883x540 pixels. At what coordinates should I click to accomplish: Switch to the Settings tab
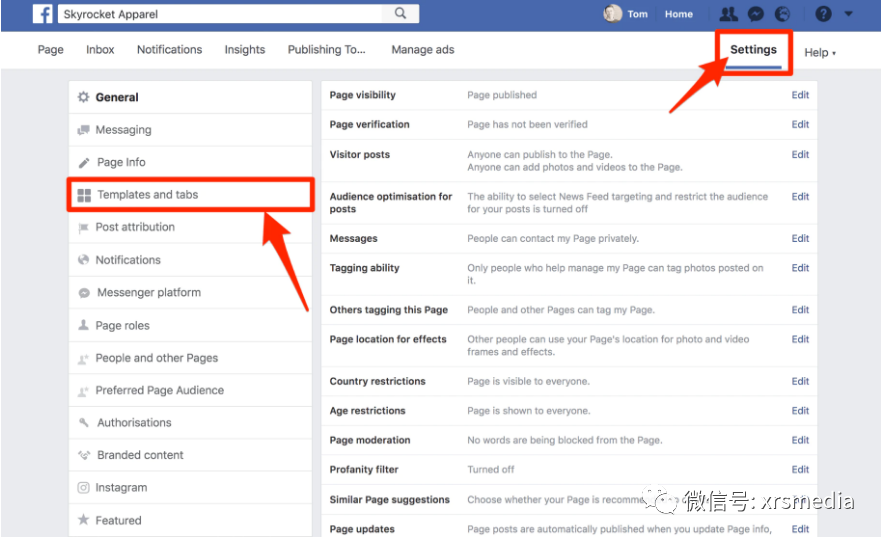pos(753,50)
